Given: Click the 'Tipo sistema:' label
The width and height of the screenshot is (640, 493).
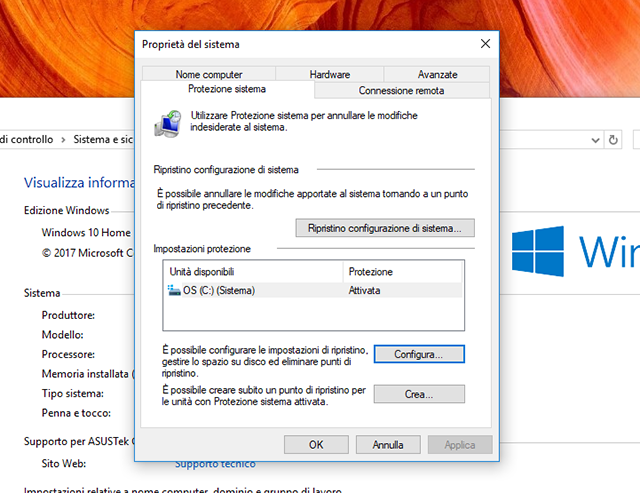Looking at the screenshot, I should (x=73, y=393).
